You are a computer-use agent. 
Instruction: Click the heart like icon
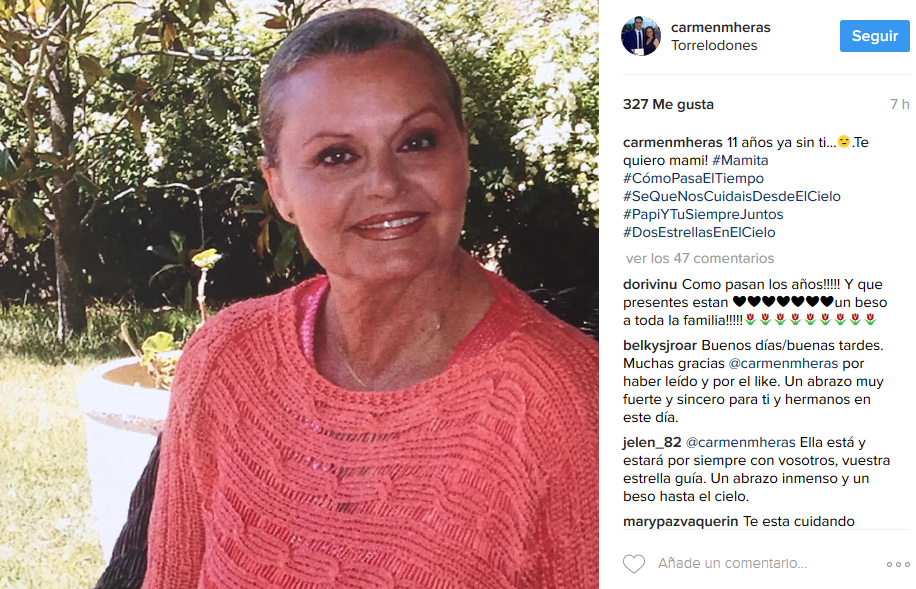[x=634, y=564]
